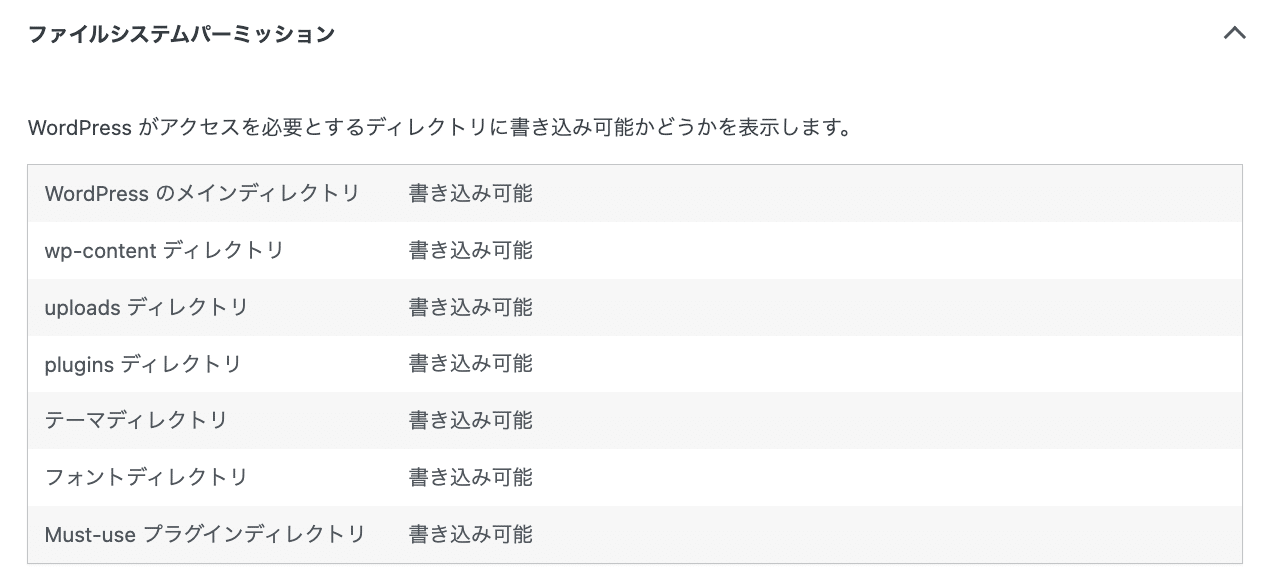The width and height of the screenshot is (1268, 582).
Task: Select 書き込み可能 status for plugins ディレクトリ
Action: (469, 364)
